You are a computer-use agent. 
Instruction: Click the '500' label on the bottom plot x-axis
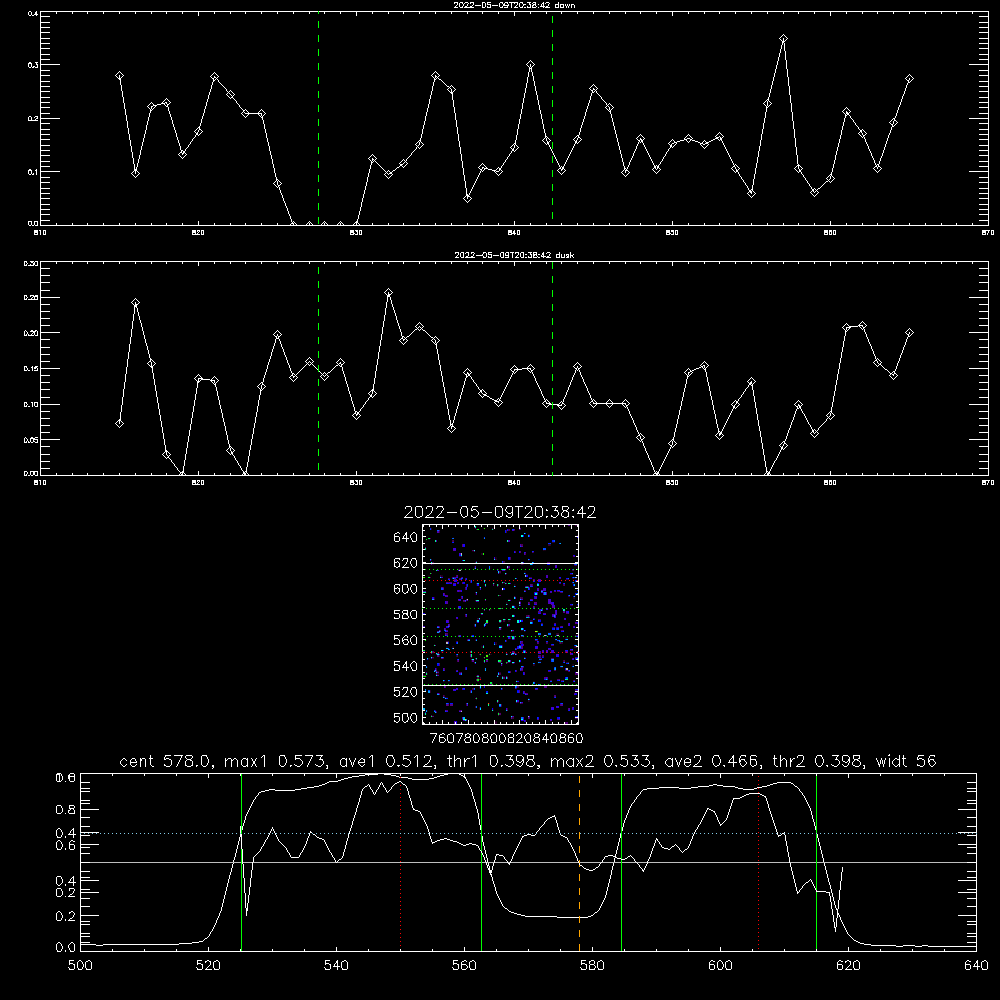click(x=80, y=966)
